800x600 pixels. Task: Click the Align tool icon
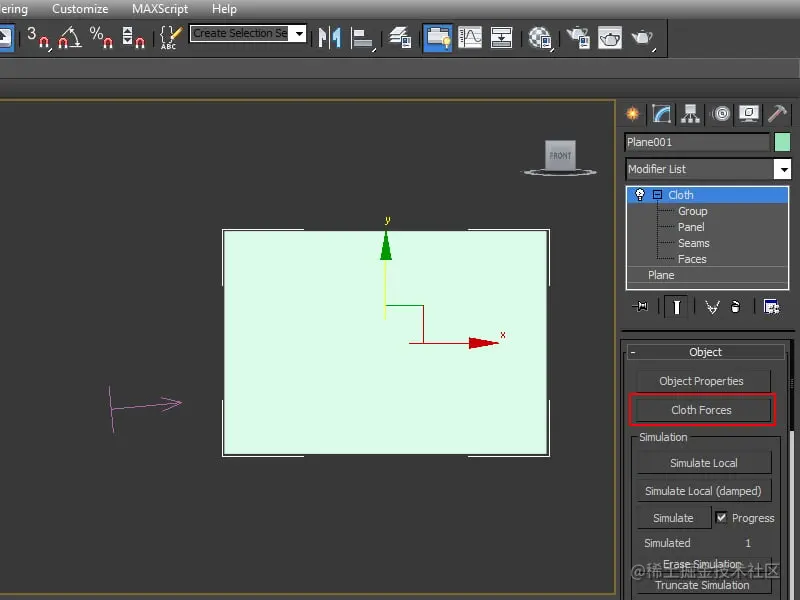point(363,38)
